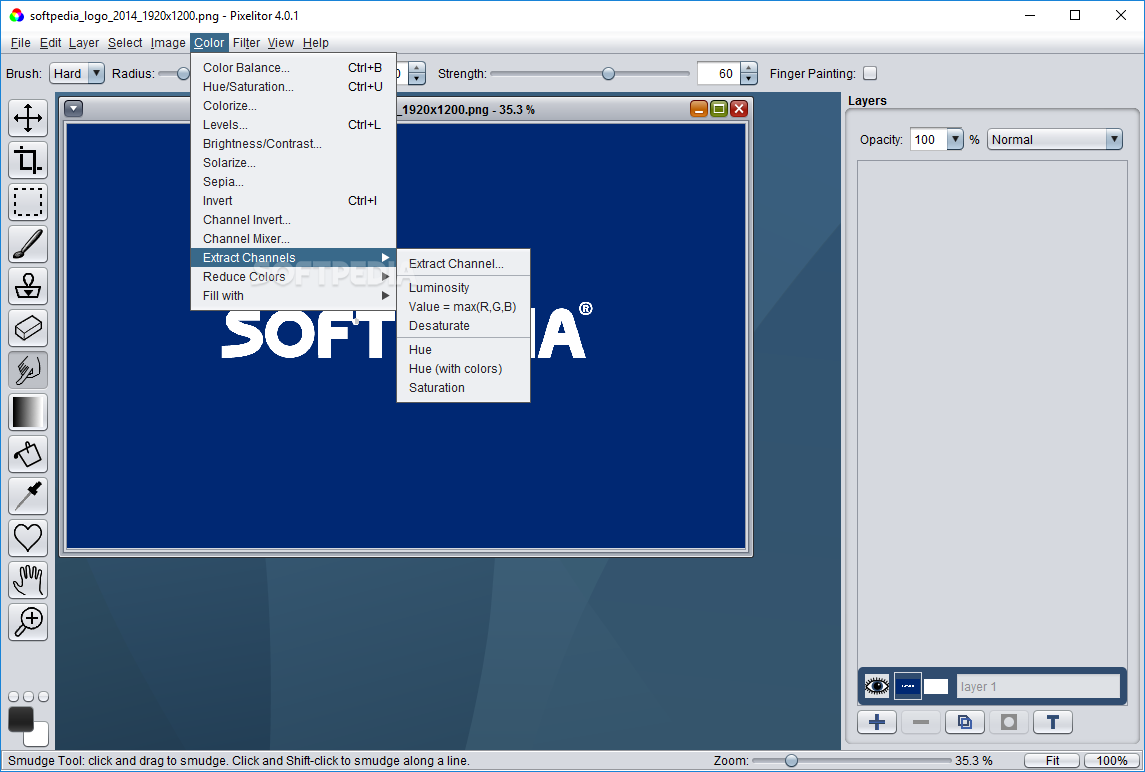The width and height of the screenshot is (1145, 772).
Task: Select the Eraser tool
Action: click(x=28, y=328)
